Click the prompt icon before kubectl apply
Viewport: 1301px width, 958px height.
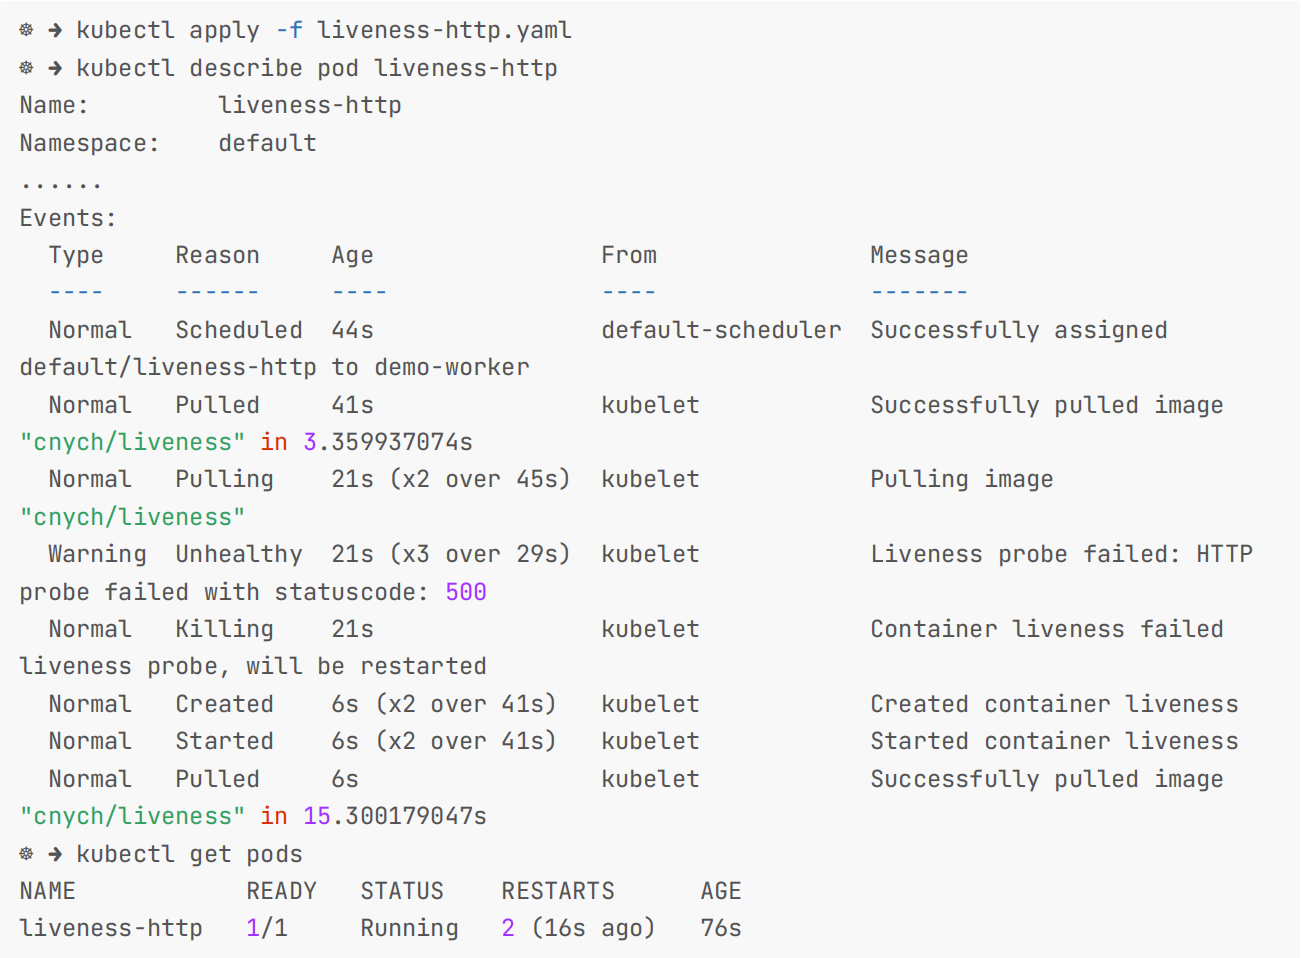(x=27, y=30)
